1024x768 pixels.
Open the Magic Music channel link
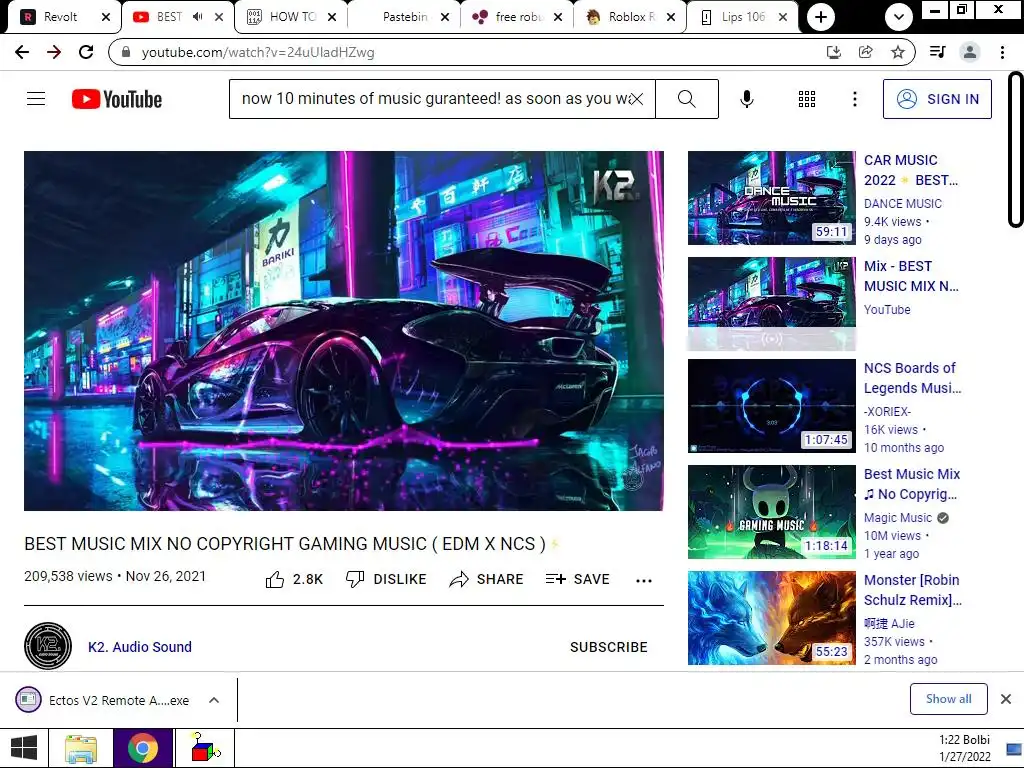point(898,517)
